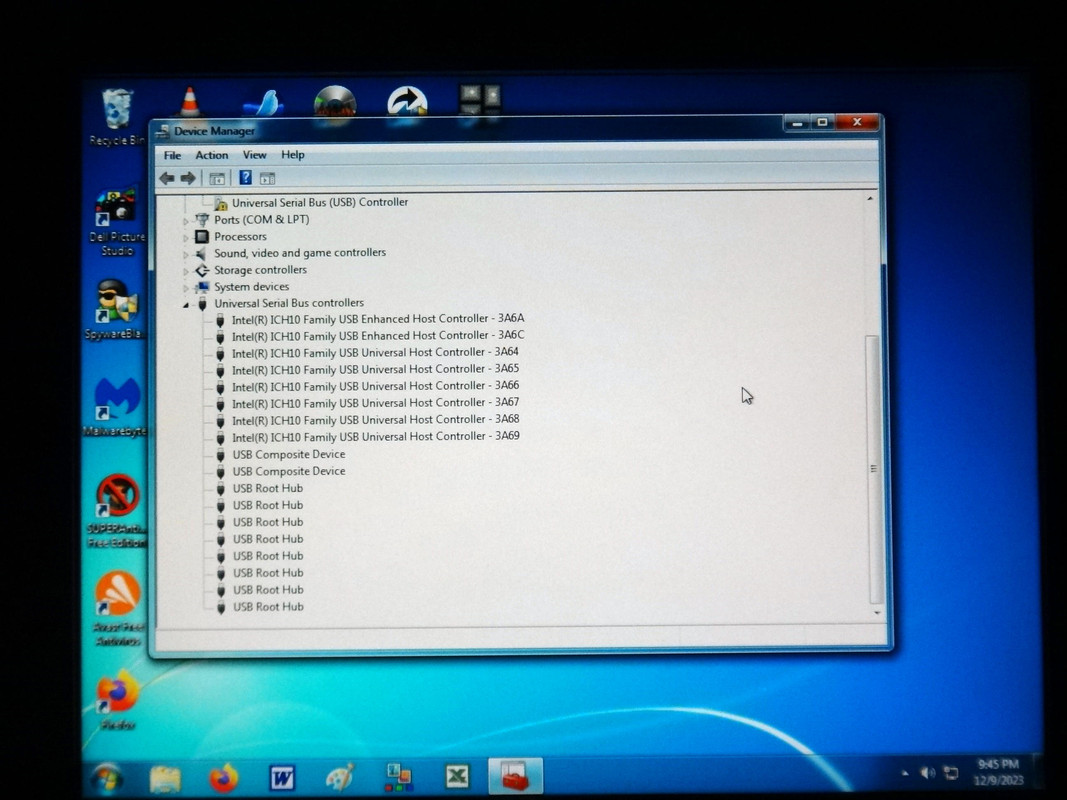Viewport: 1067px width, 800px height.
Task: Select USB Universal Host Controller - 3A68
Action: (x=375, y=420)
